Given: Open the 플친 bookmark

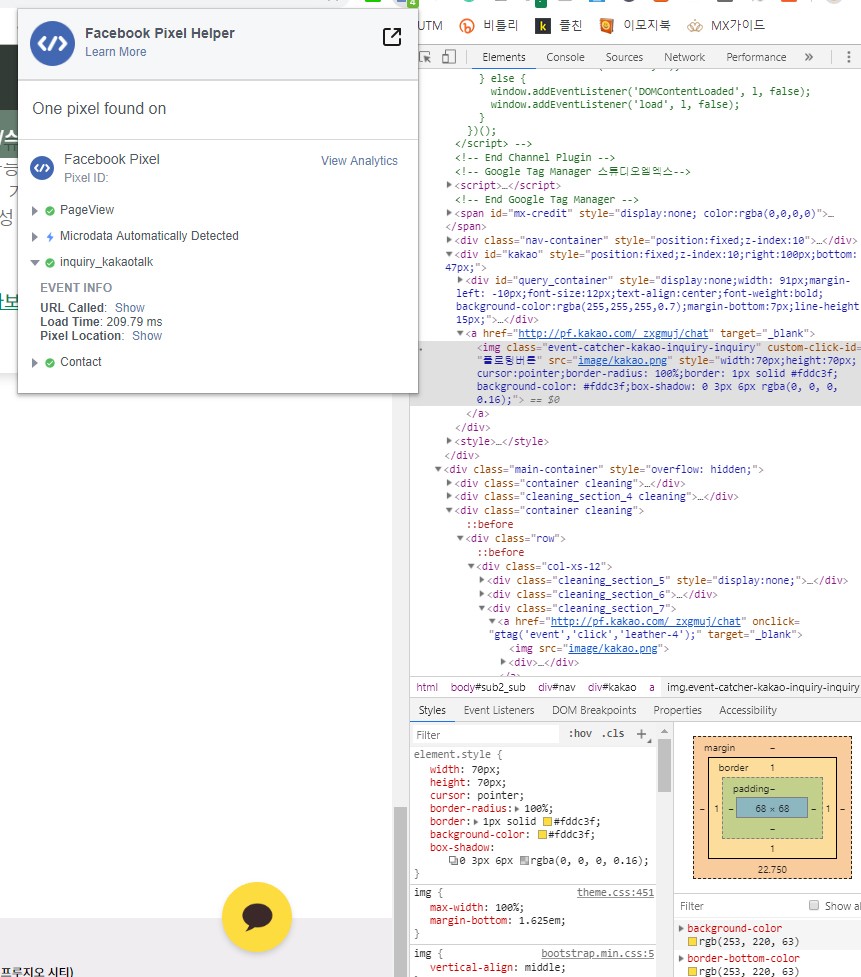Looking at the screenshot, I should click(x=559, y=26).
